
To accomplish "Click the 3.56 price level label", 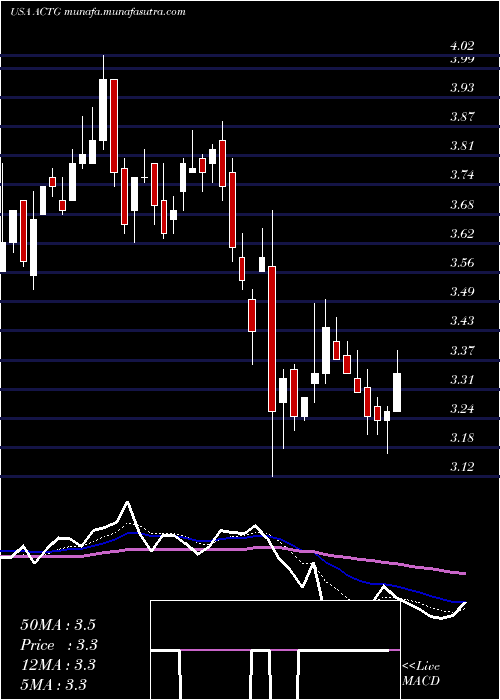I will pos(462,262).
